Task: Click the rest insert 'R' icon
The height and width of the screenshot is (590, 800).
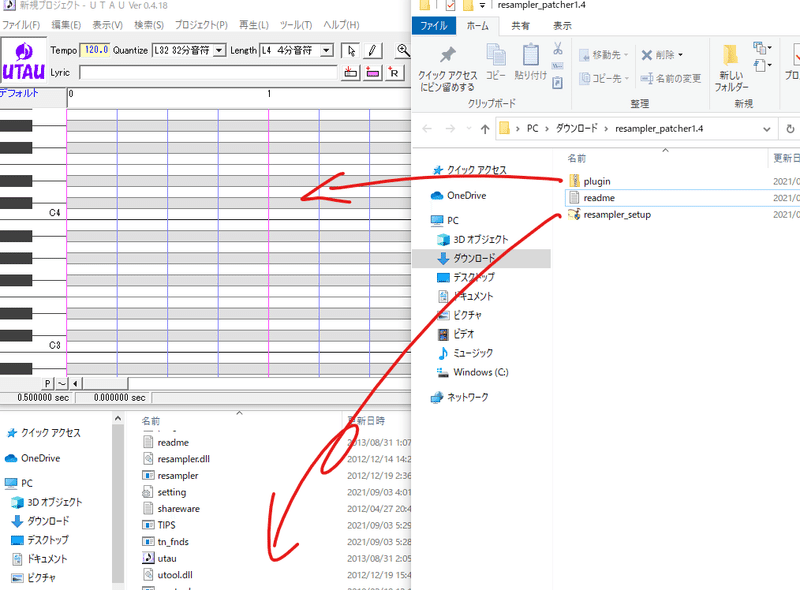Action: click(394, 72)
